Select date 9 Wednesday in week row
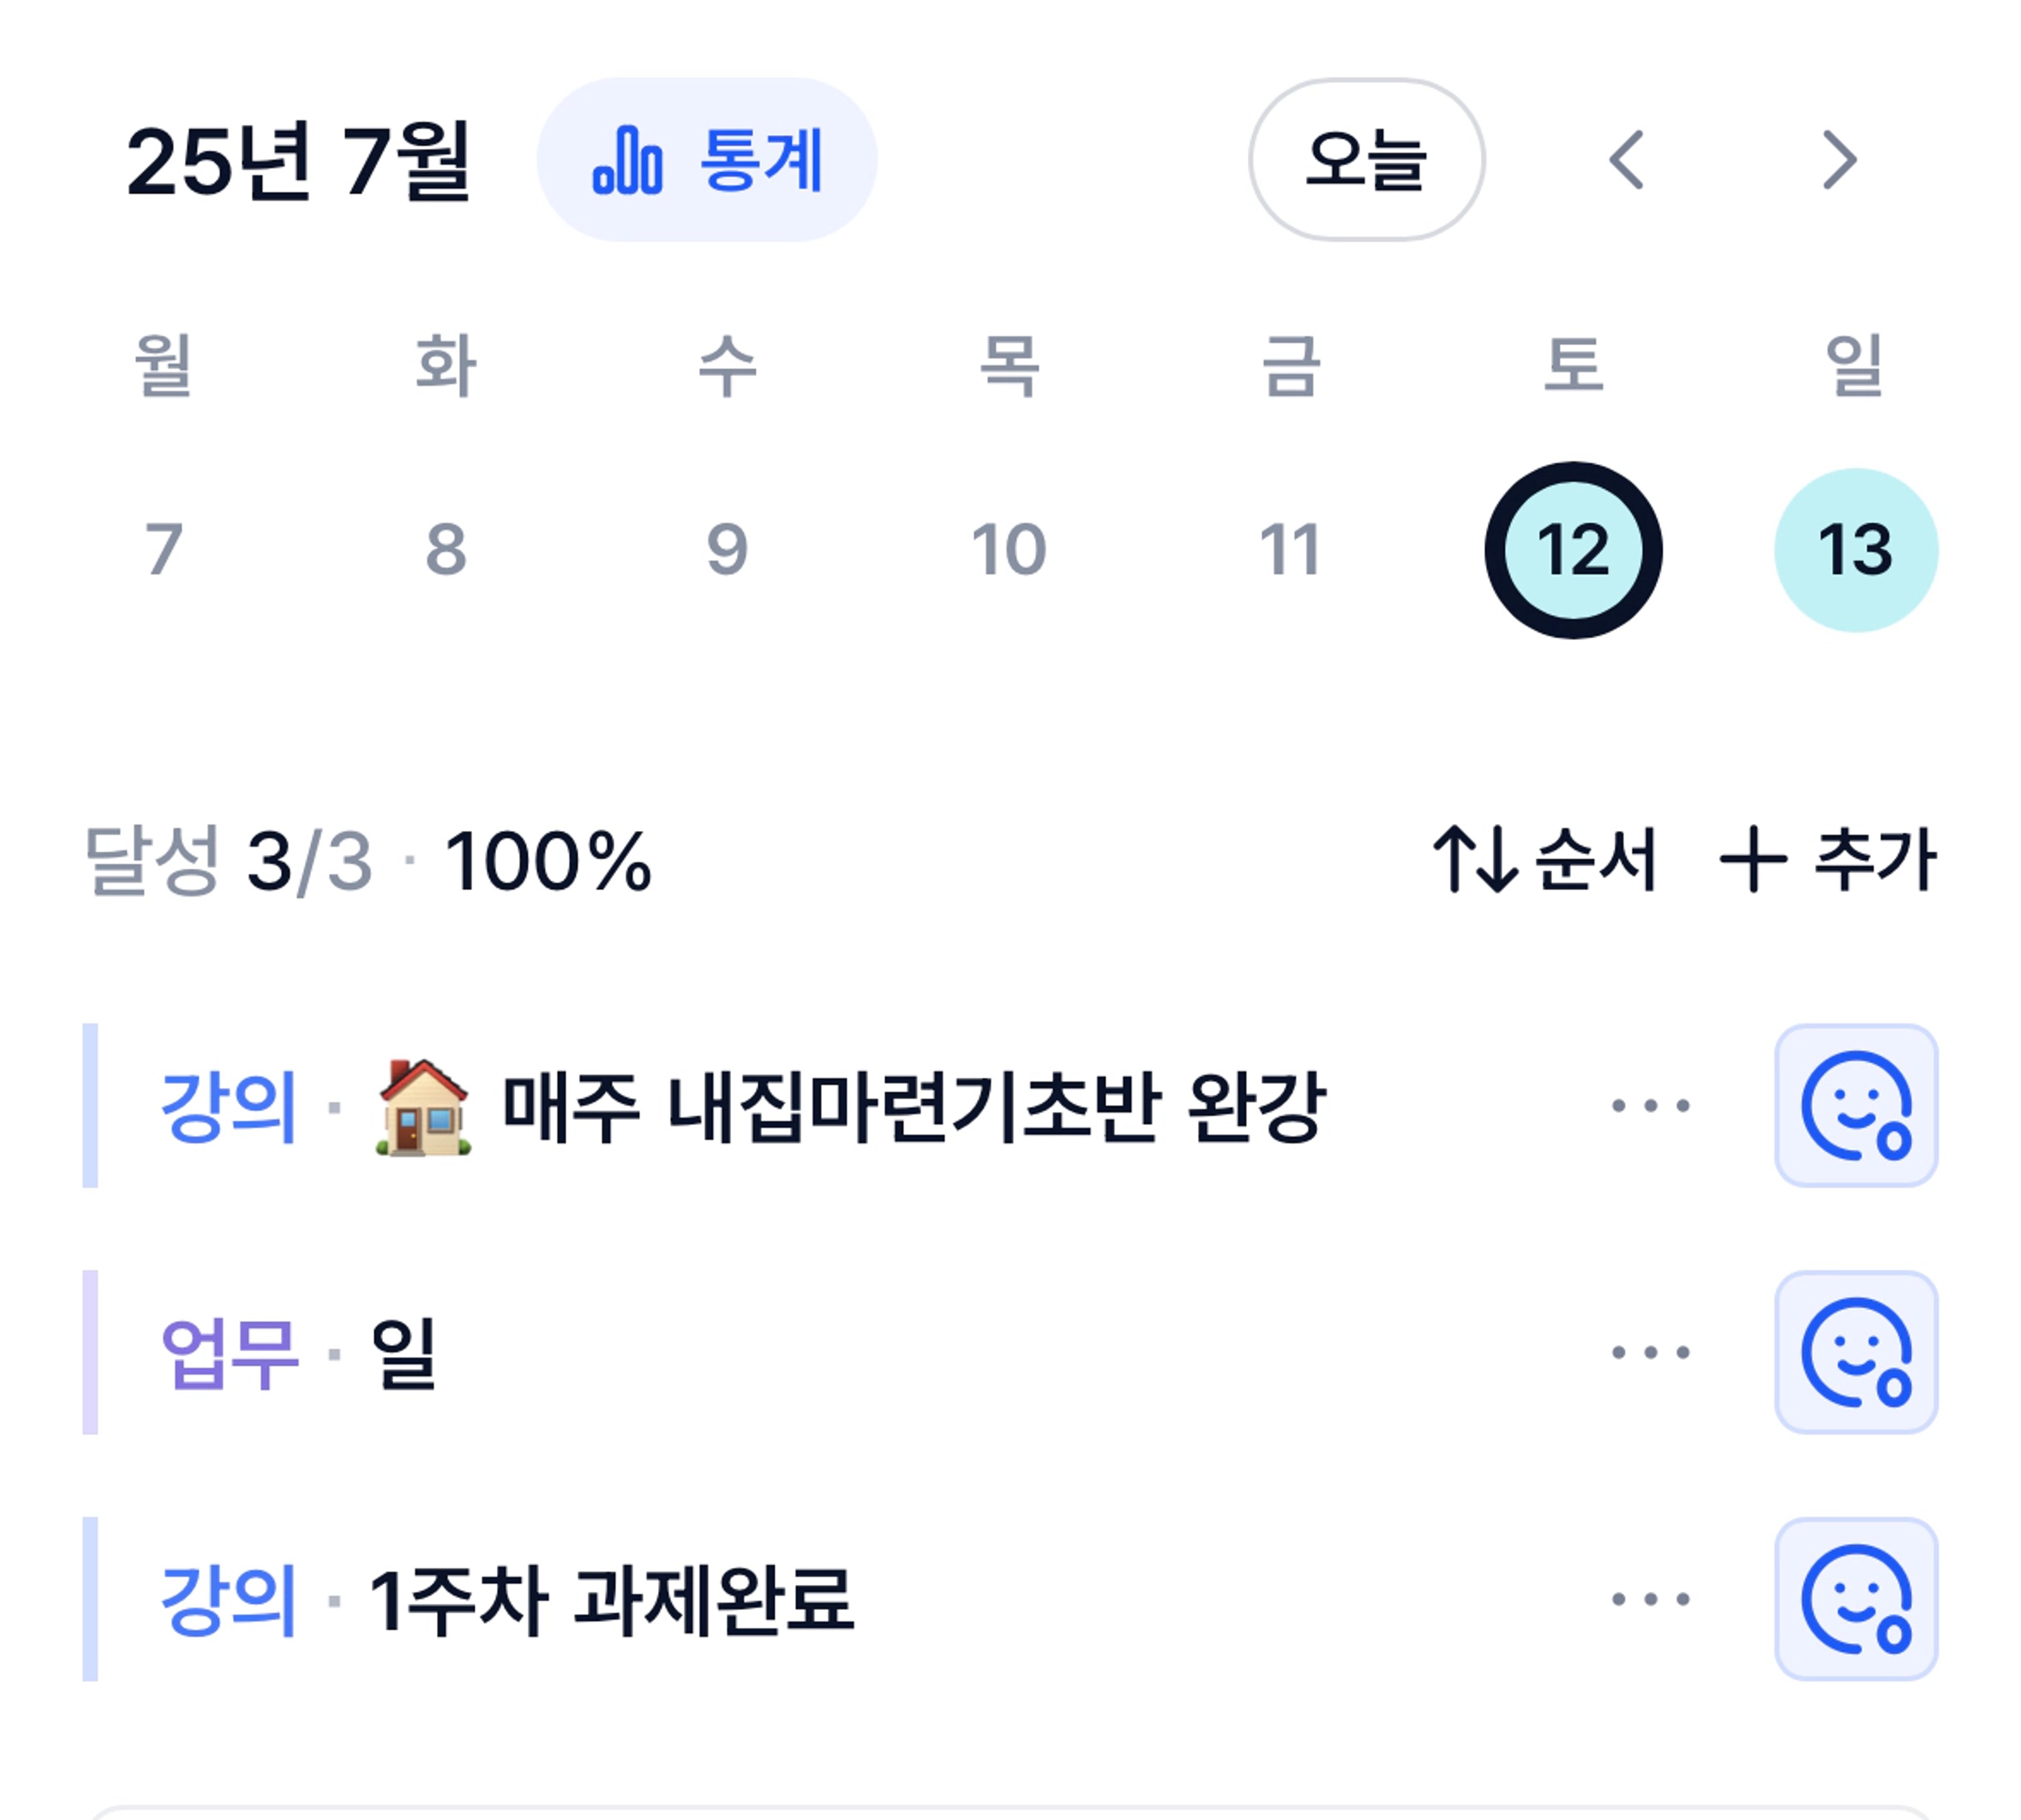 tap(727, 550)
